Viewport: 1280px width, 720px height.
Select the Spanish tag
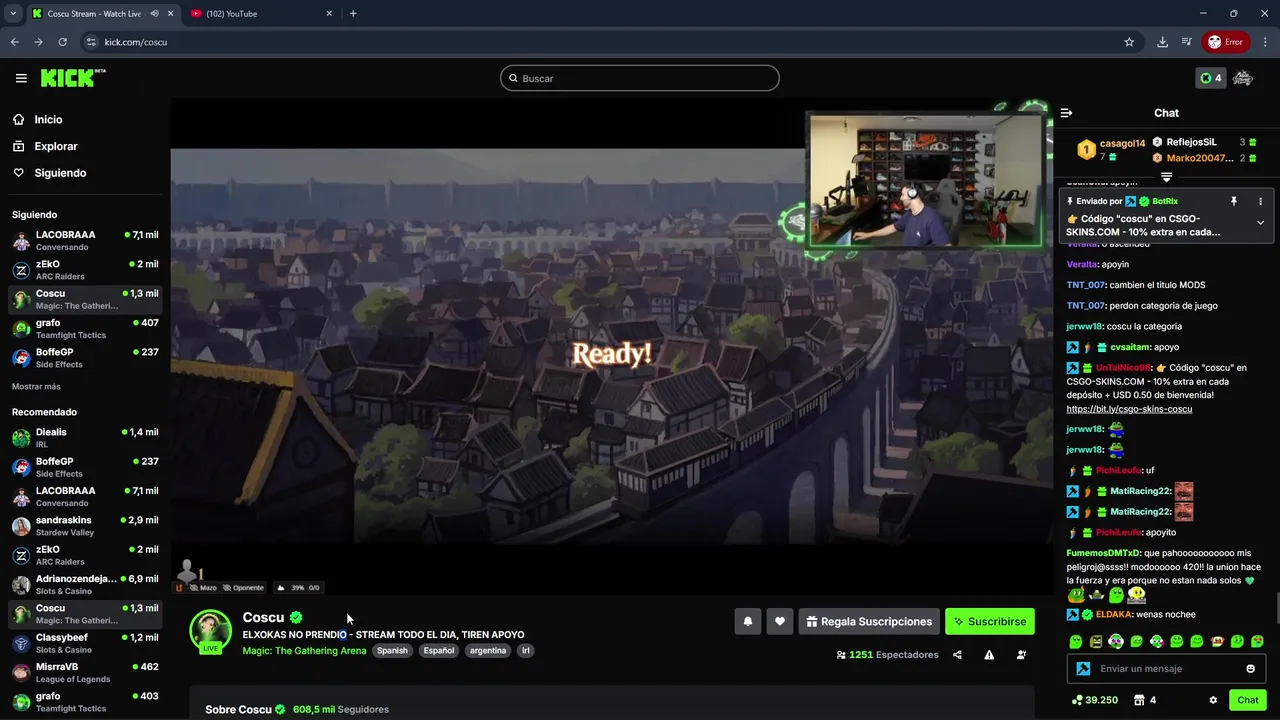click(x=392, y=650)
